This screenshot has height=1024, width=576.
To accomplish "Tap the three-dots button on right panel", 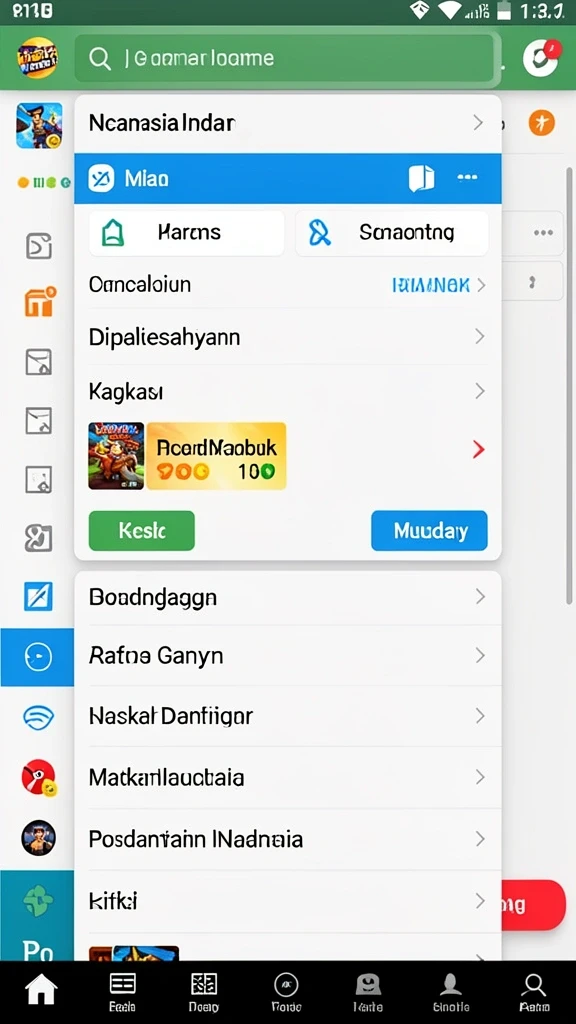I will [543, 233].
